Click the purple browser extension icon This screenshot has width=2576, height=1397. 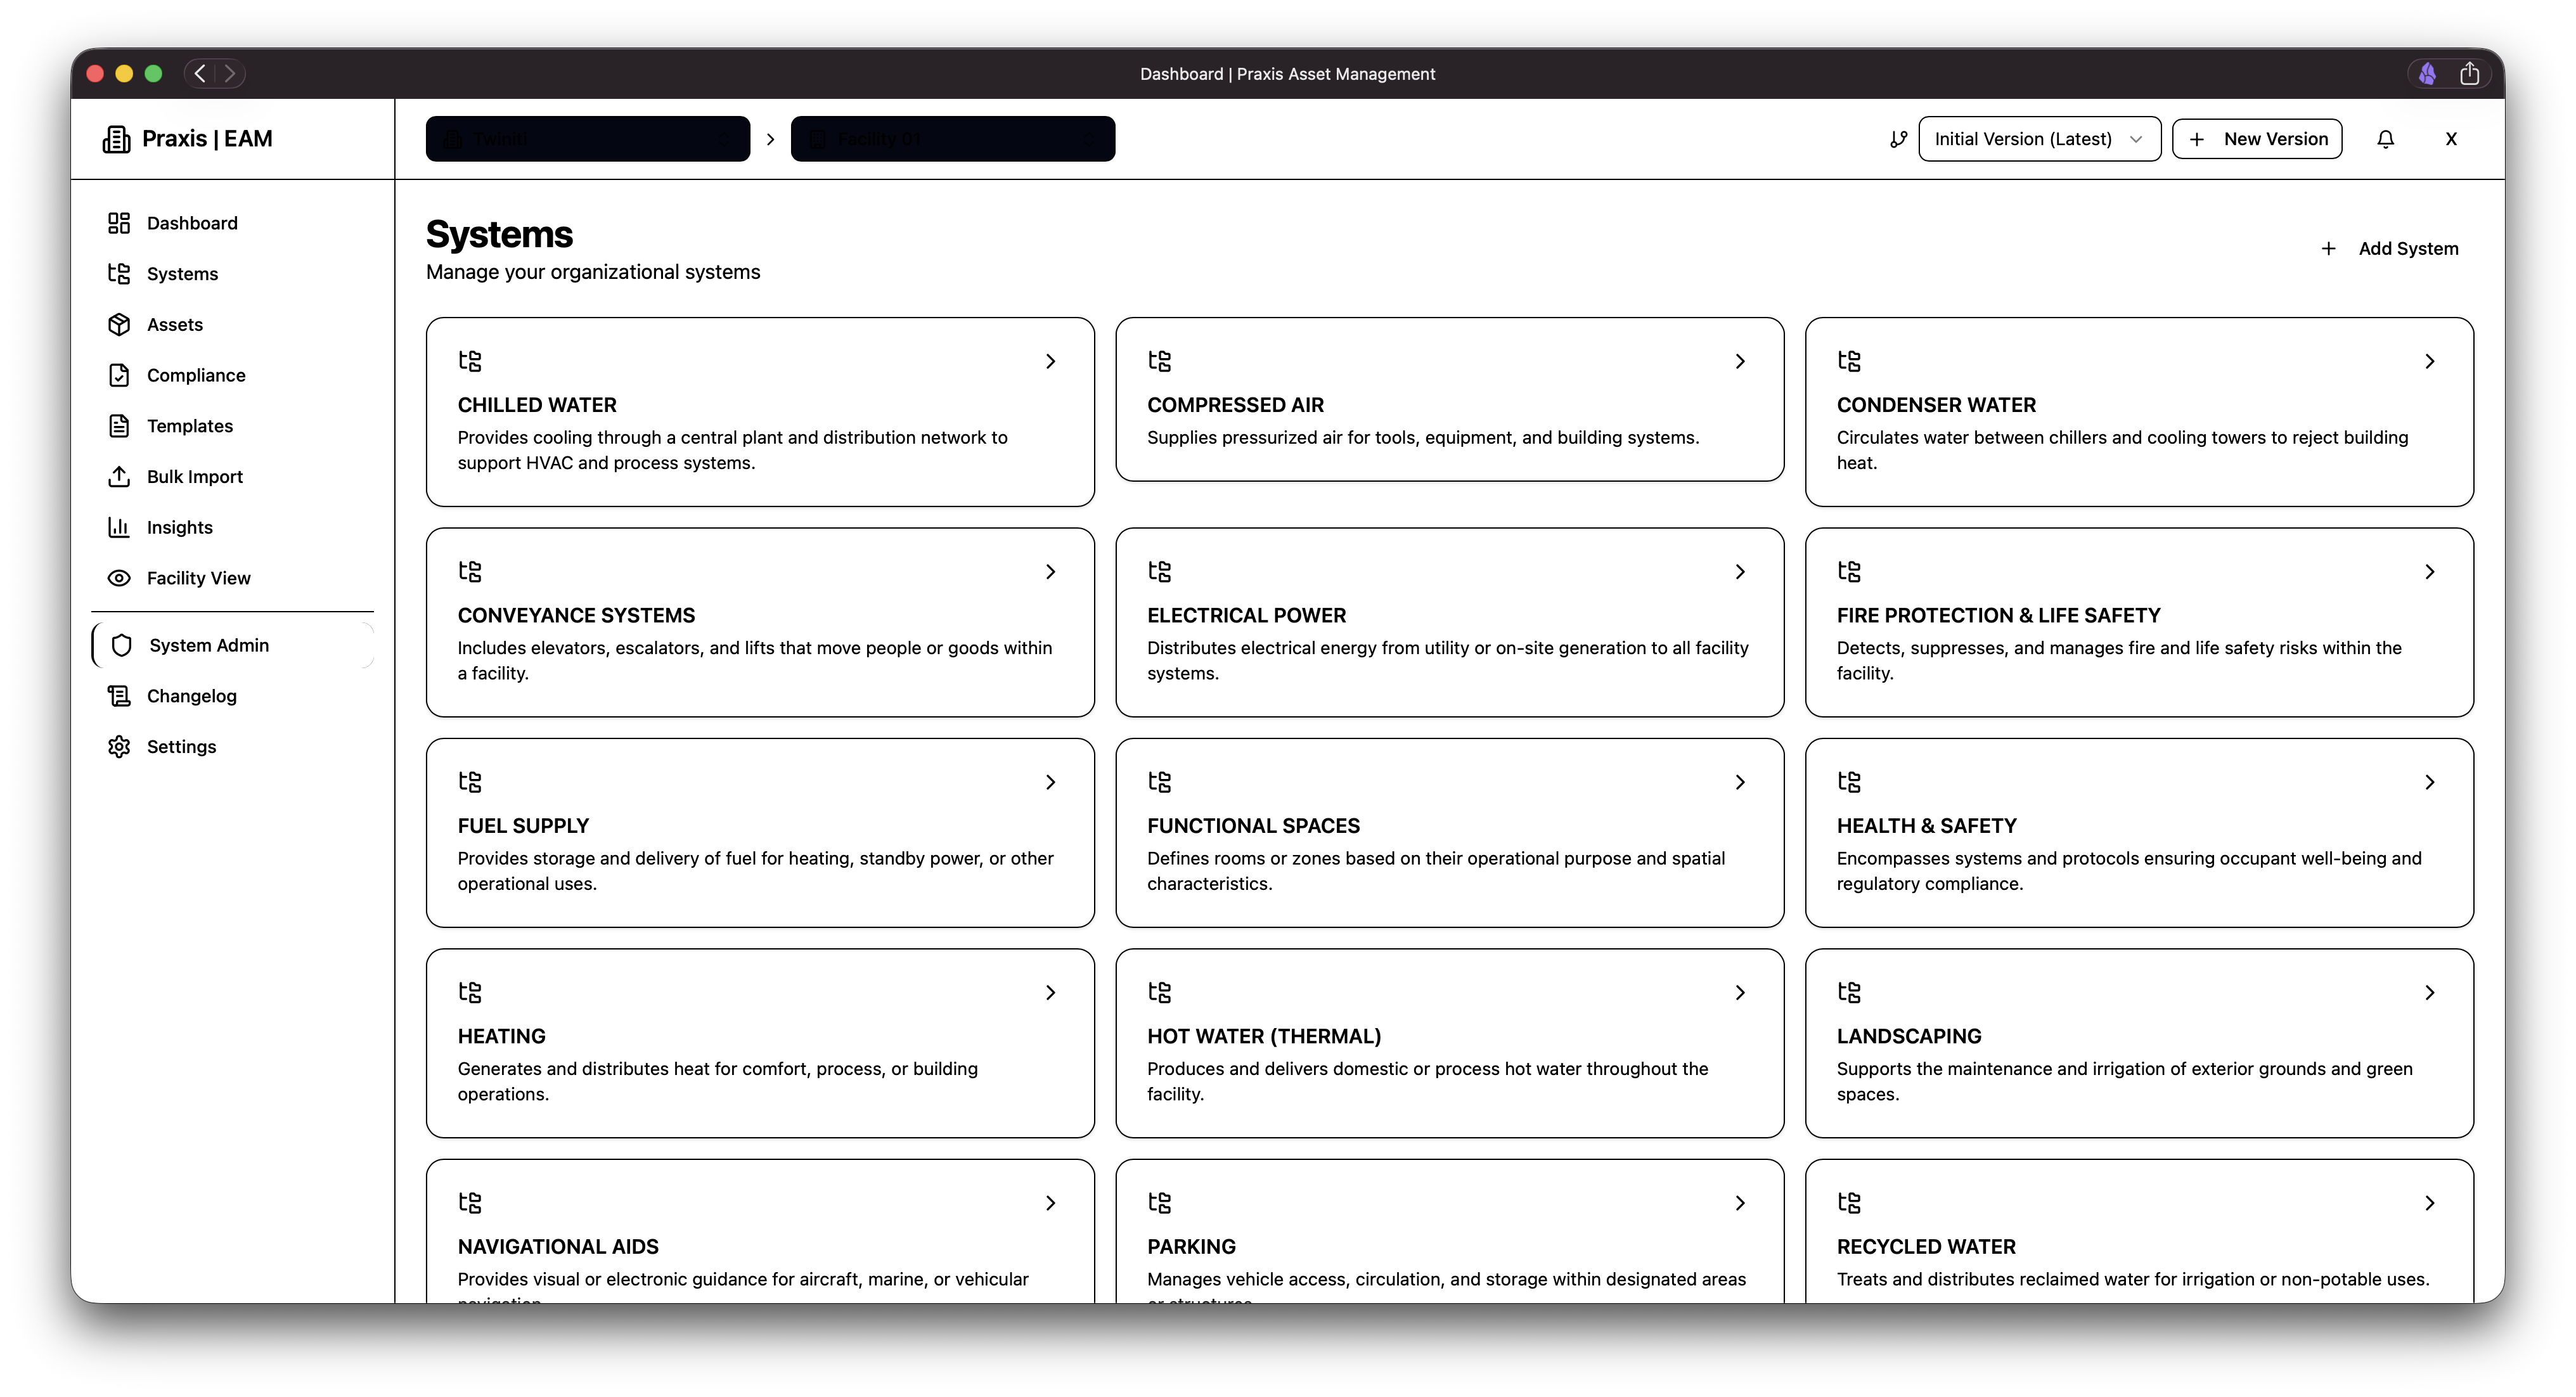tap(2427, 74)
